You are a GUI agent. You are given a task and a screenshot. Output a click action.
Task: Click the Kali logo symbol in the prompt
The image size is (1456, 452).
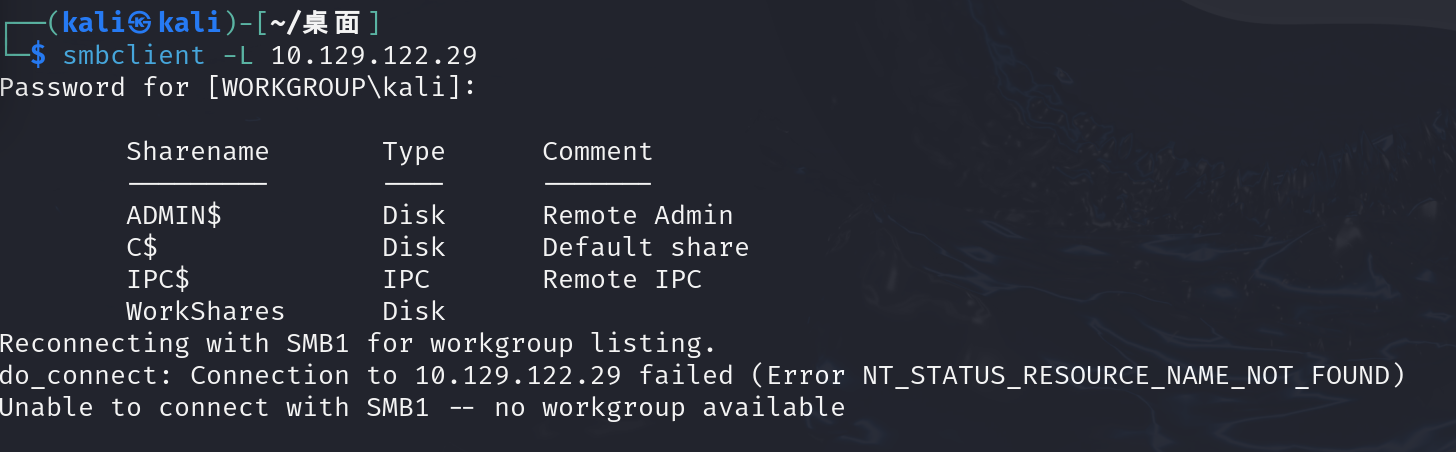click(141, 23)
